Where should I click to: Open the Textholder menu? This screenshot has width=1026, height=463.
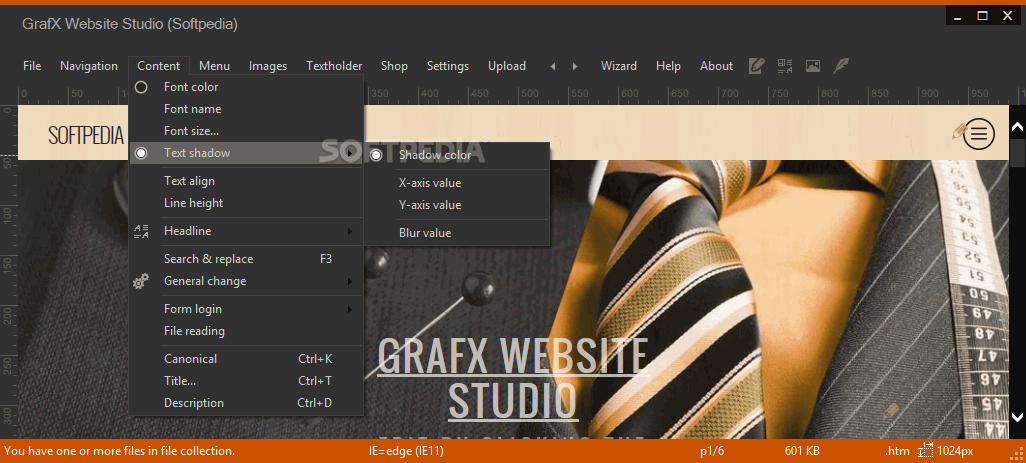[334, 66]
